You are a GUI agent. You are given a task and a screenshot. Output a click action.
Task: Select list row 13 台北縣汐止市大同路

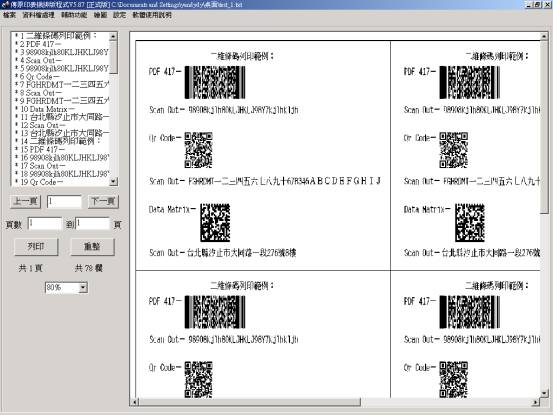[x=61, y=133]
